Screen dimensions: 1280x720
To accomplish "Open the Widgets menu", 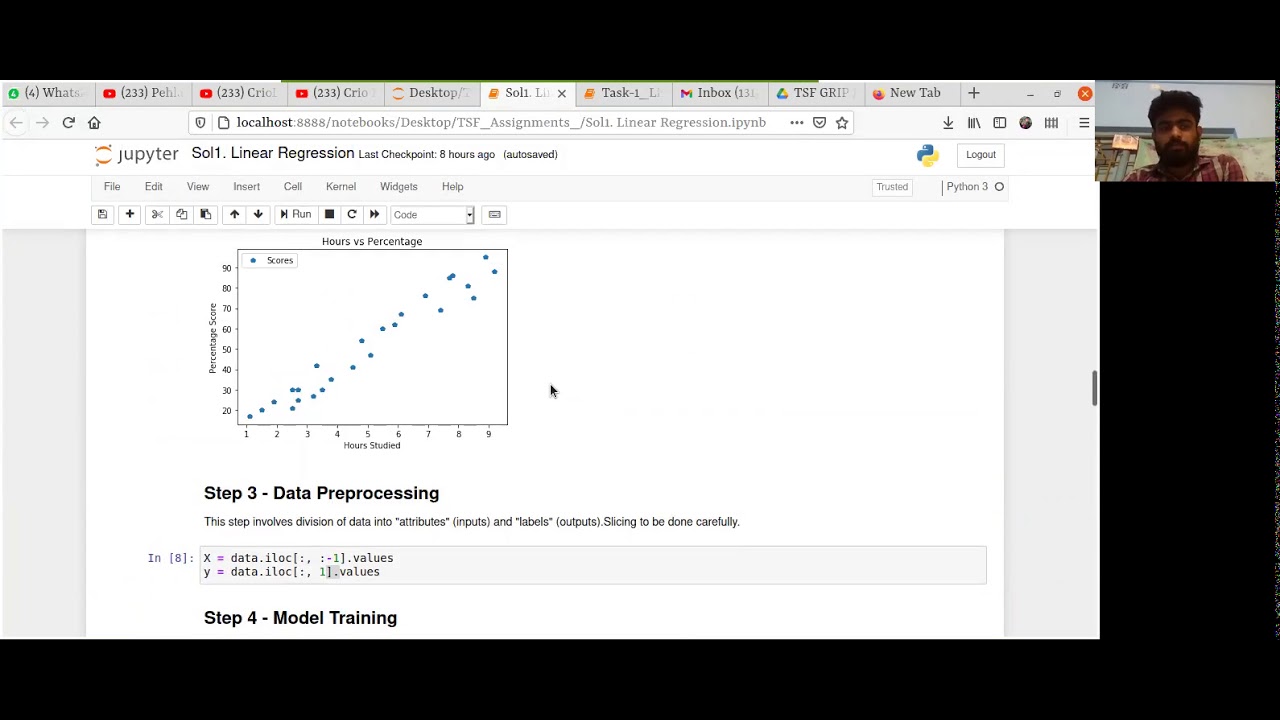I will tap(398, 186).
